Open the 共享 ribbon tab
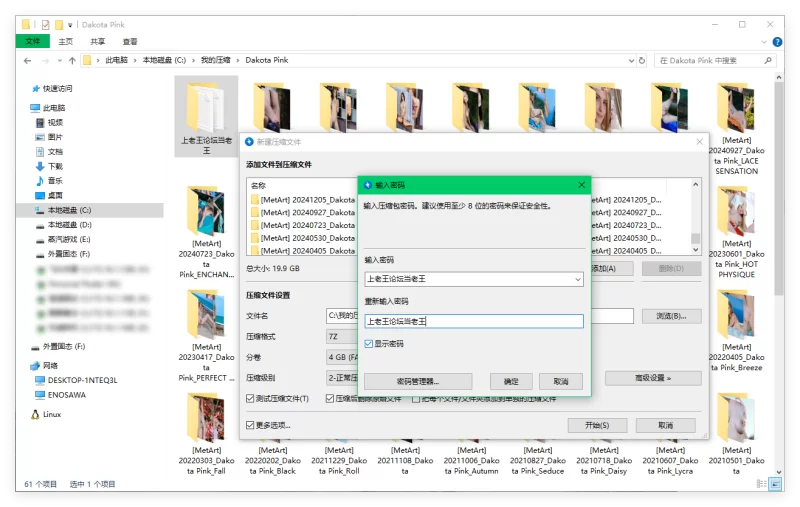 click(x=97, y=42)
